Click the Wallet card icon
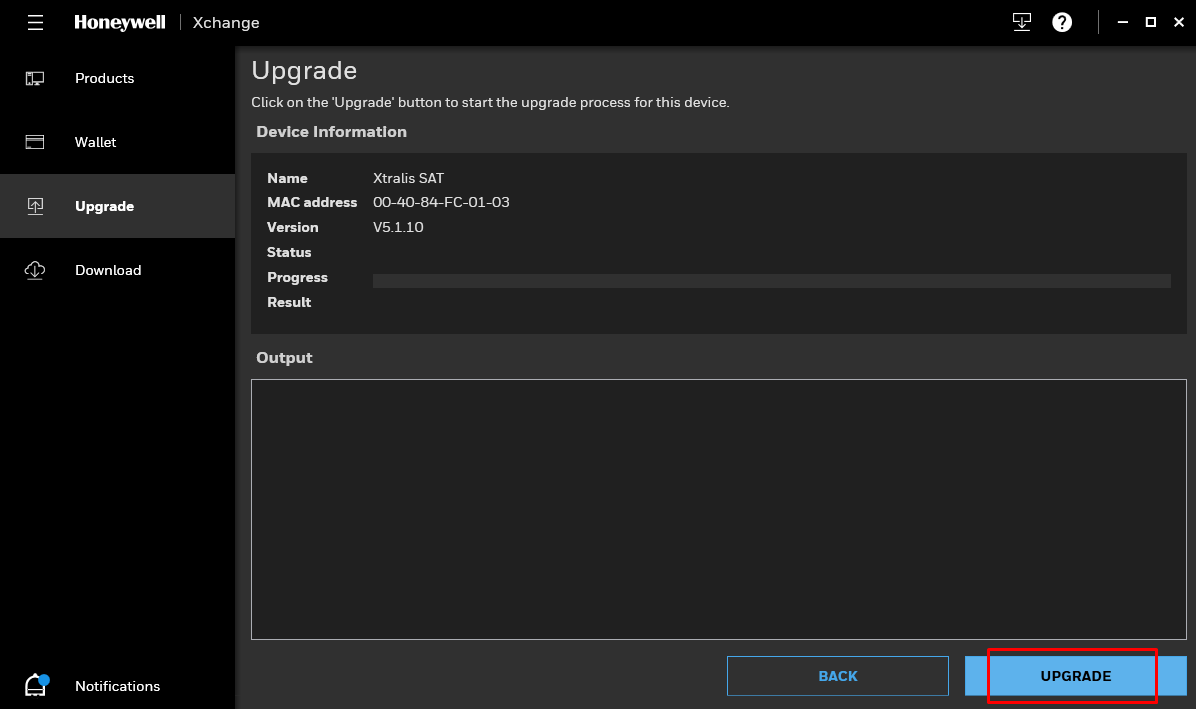This screenshot has height=709, width=1196. 35,142
